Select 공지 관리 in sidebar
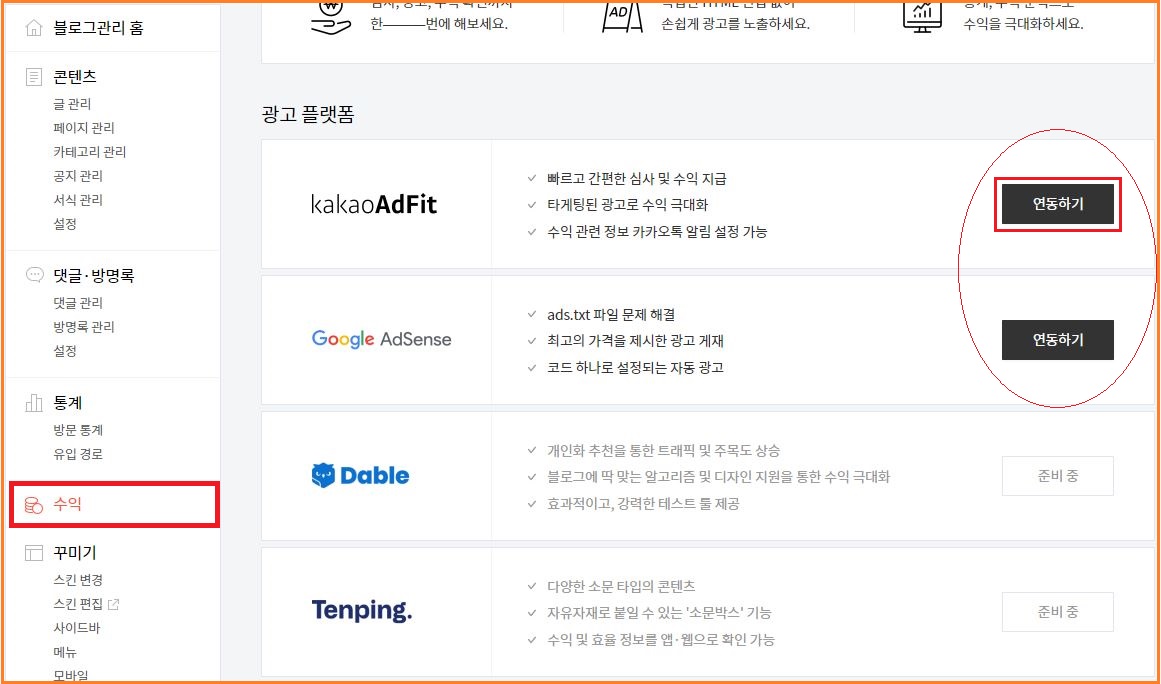Screen dimensions: 1161x684 click(78, 176)
